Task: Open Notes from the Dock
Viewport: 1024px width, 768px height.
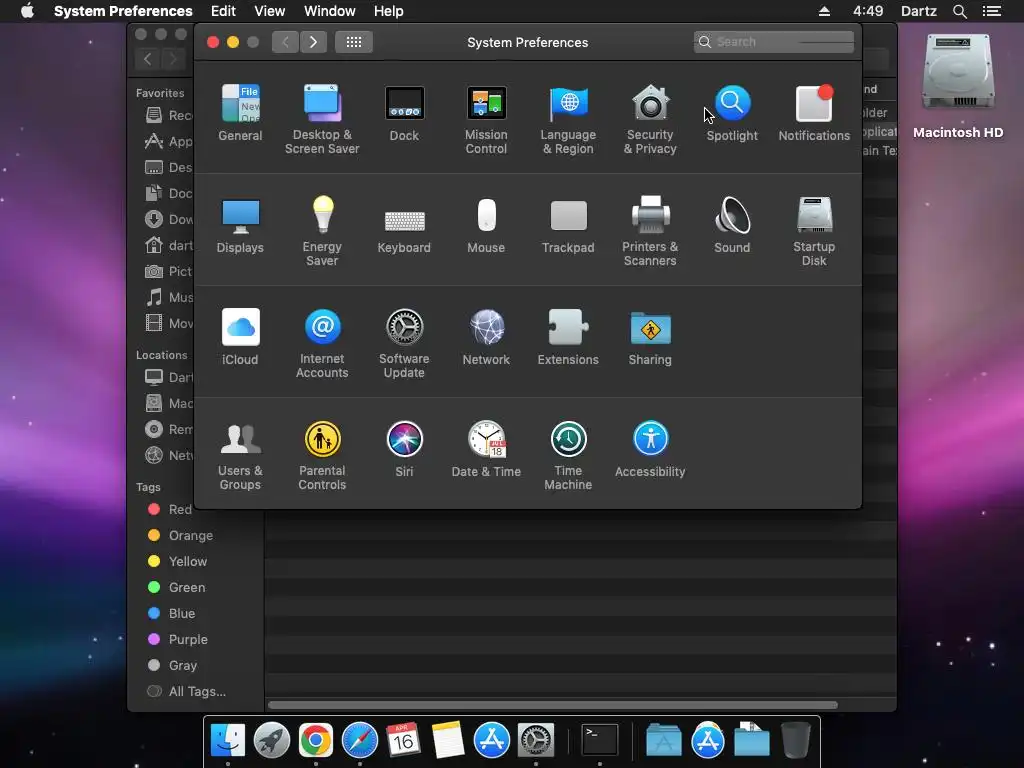Action: [447, 740]
